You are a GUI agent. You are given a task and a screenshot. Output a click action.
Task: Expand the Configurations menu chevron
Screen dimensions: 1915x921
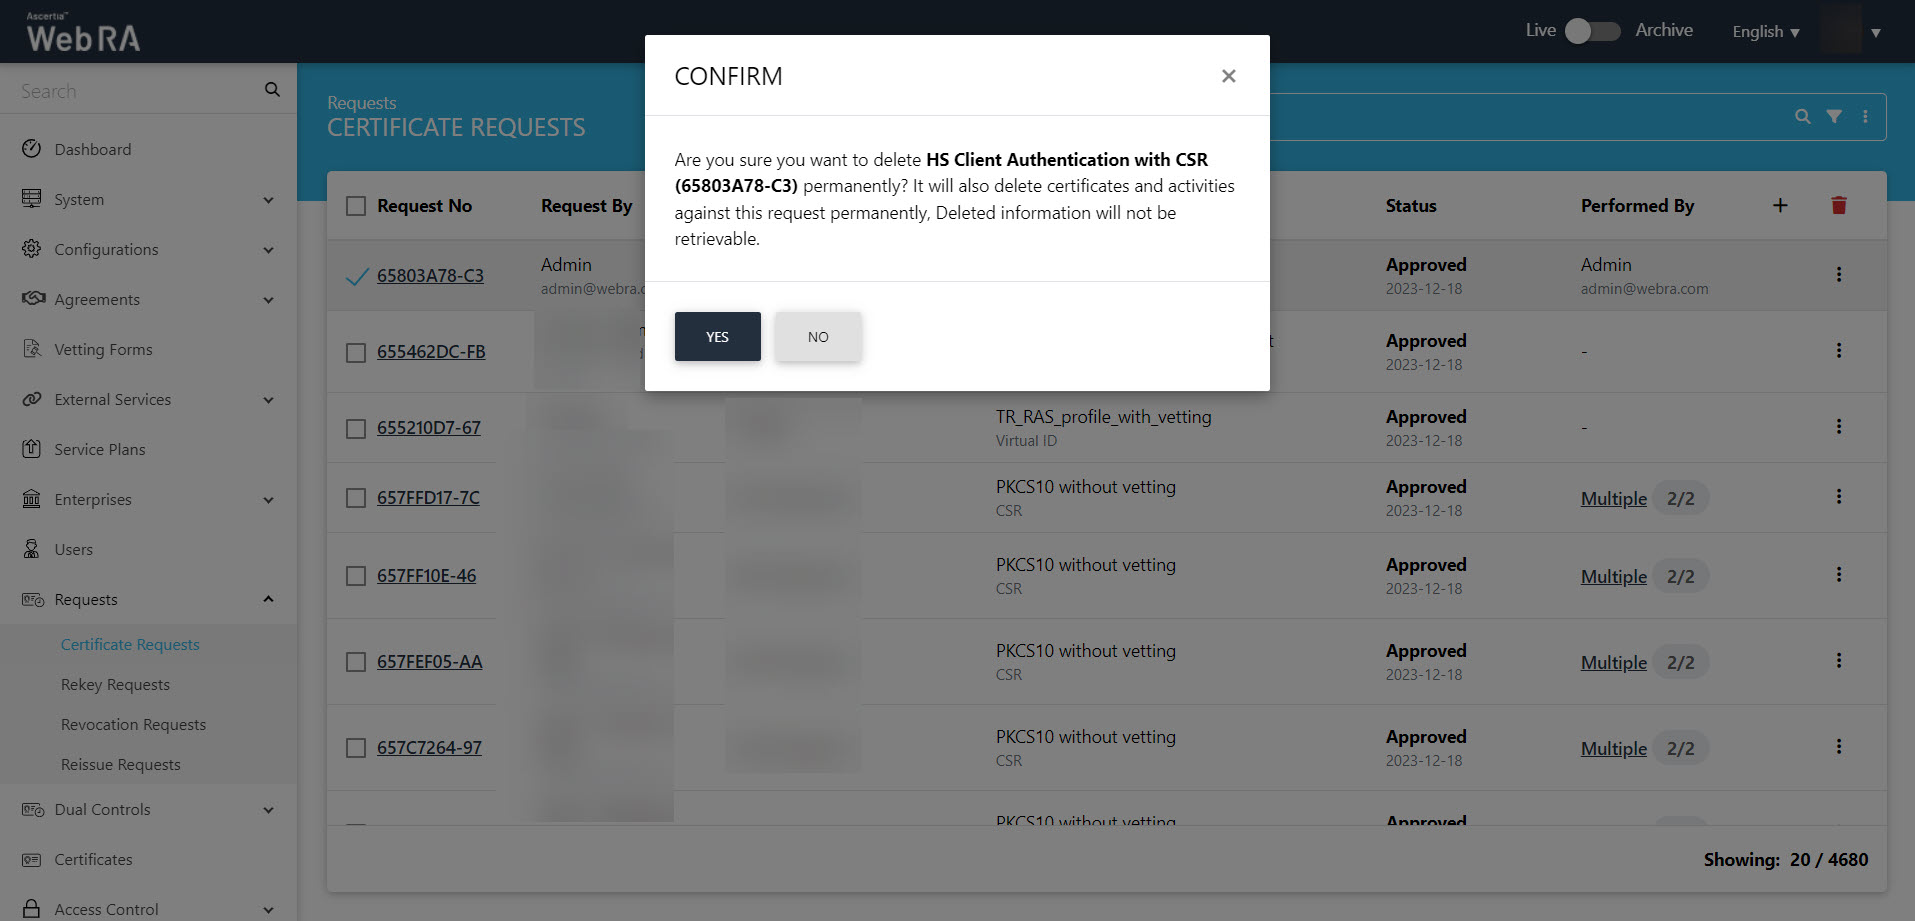(x=268, y=250)
